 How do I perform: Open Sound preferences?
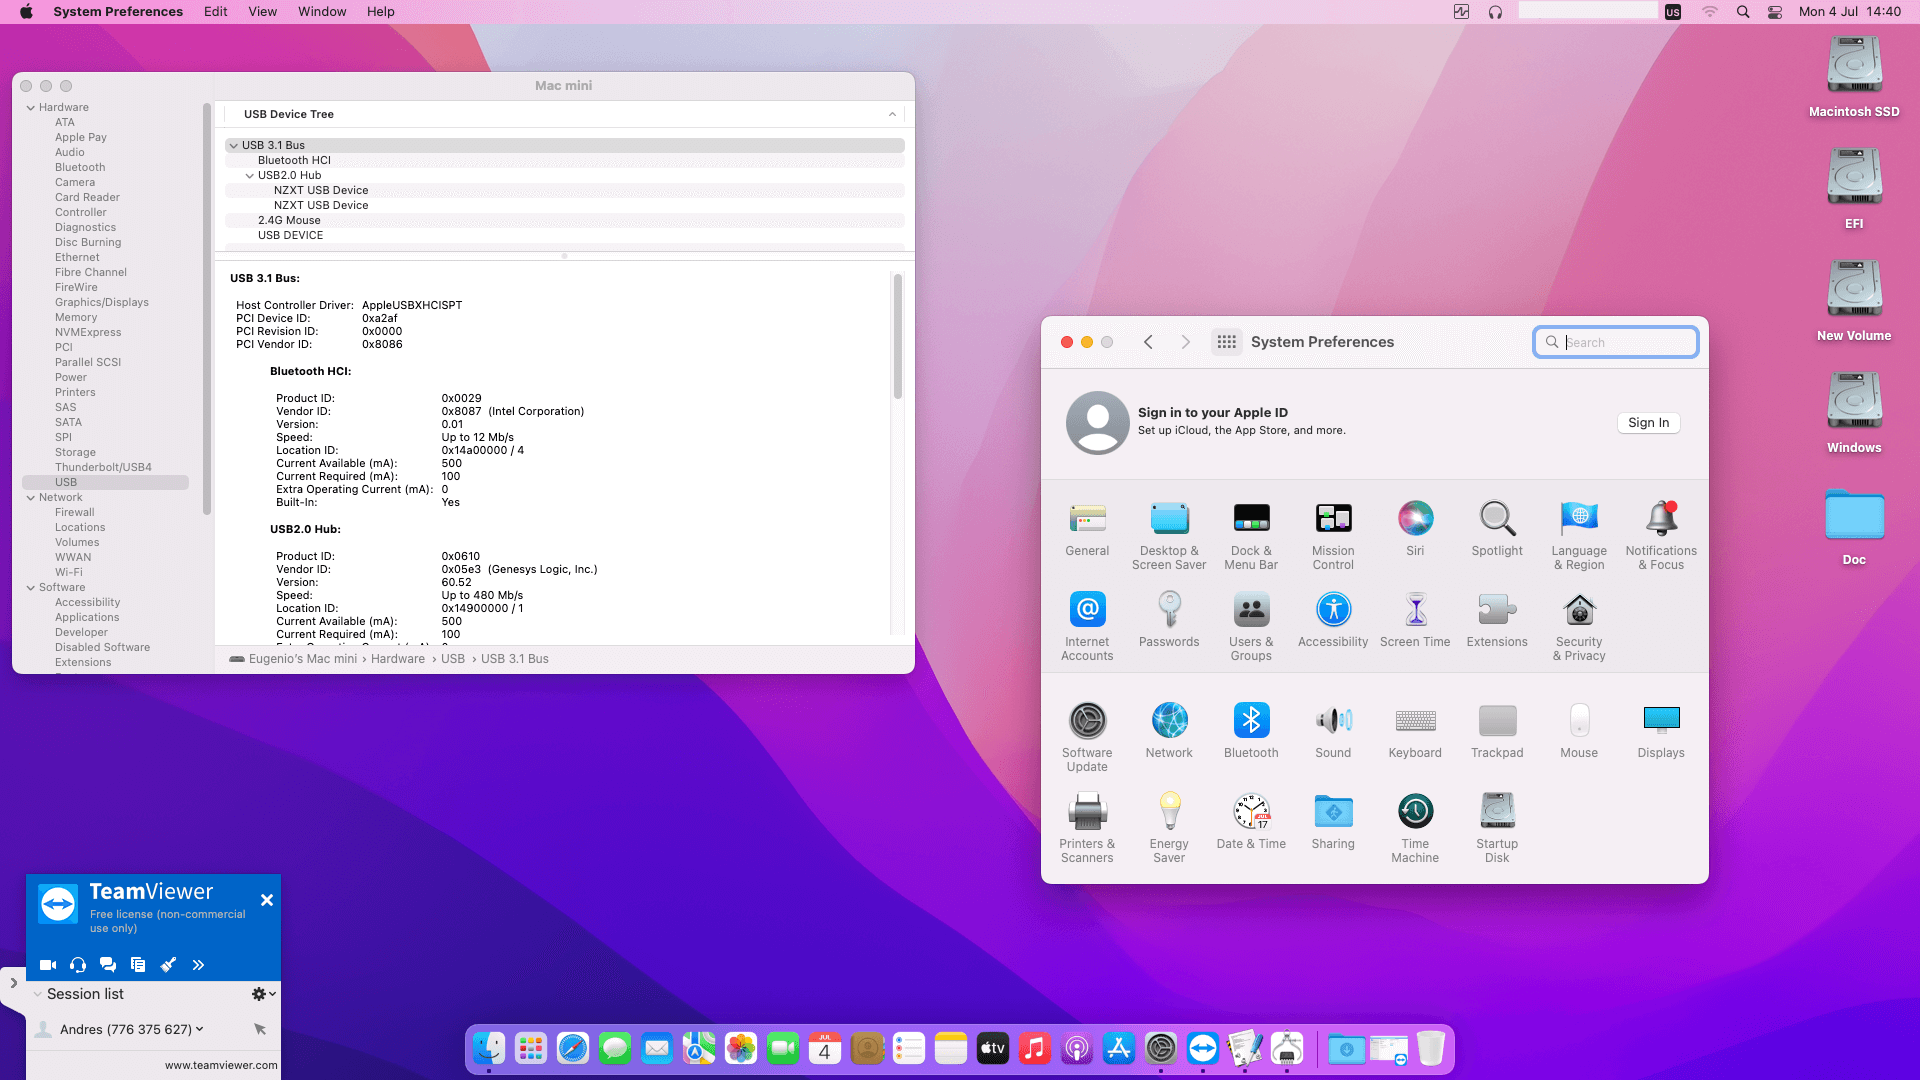point(1333,731)
